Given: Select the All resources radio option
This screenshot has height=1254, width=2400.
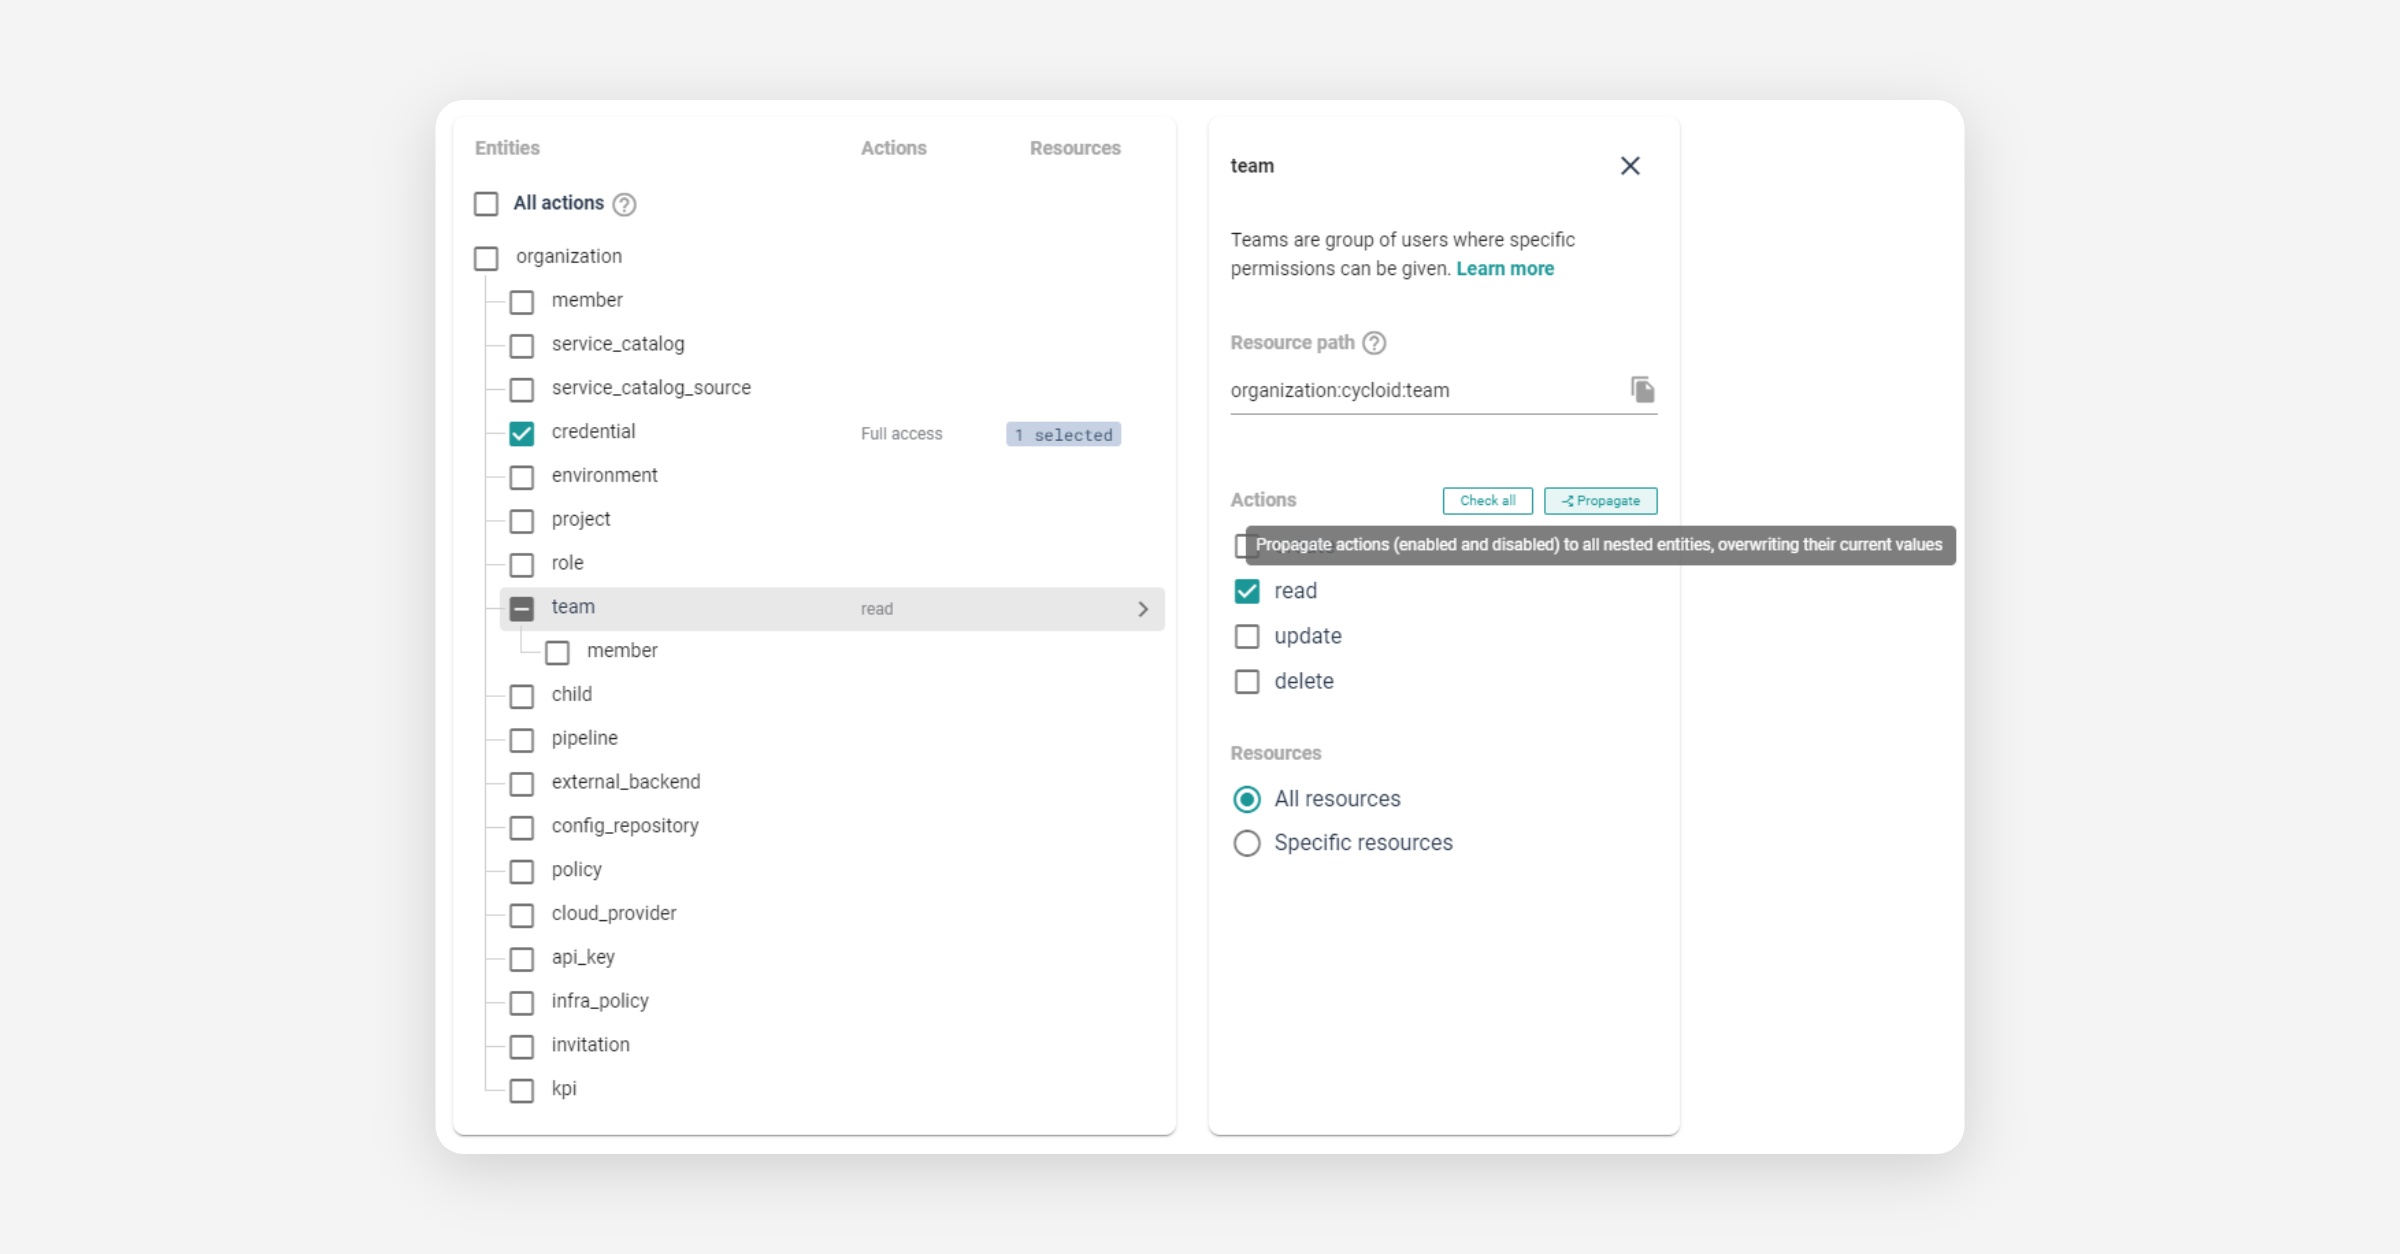Looking at the screenshot, I should [x=1247, y=799].
